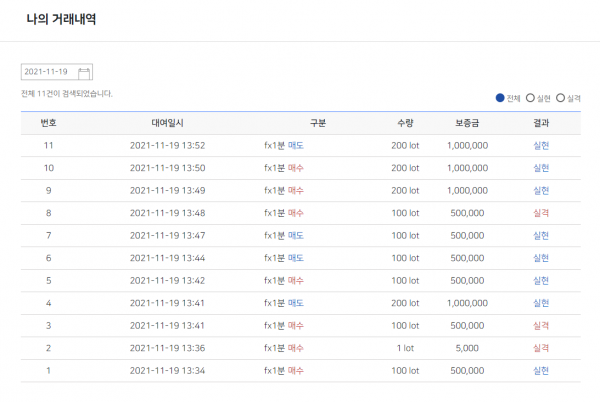Click the 5,000 deposit cell

click(x=467, y=348)
